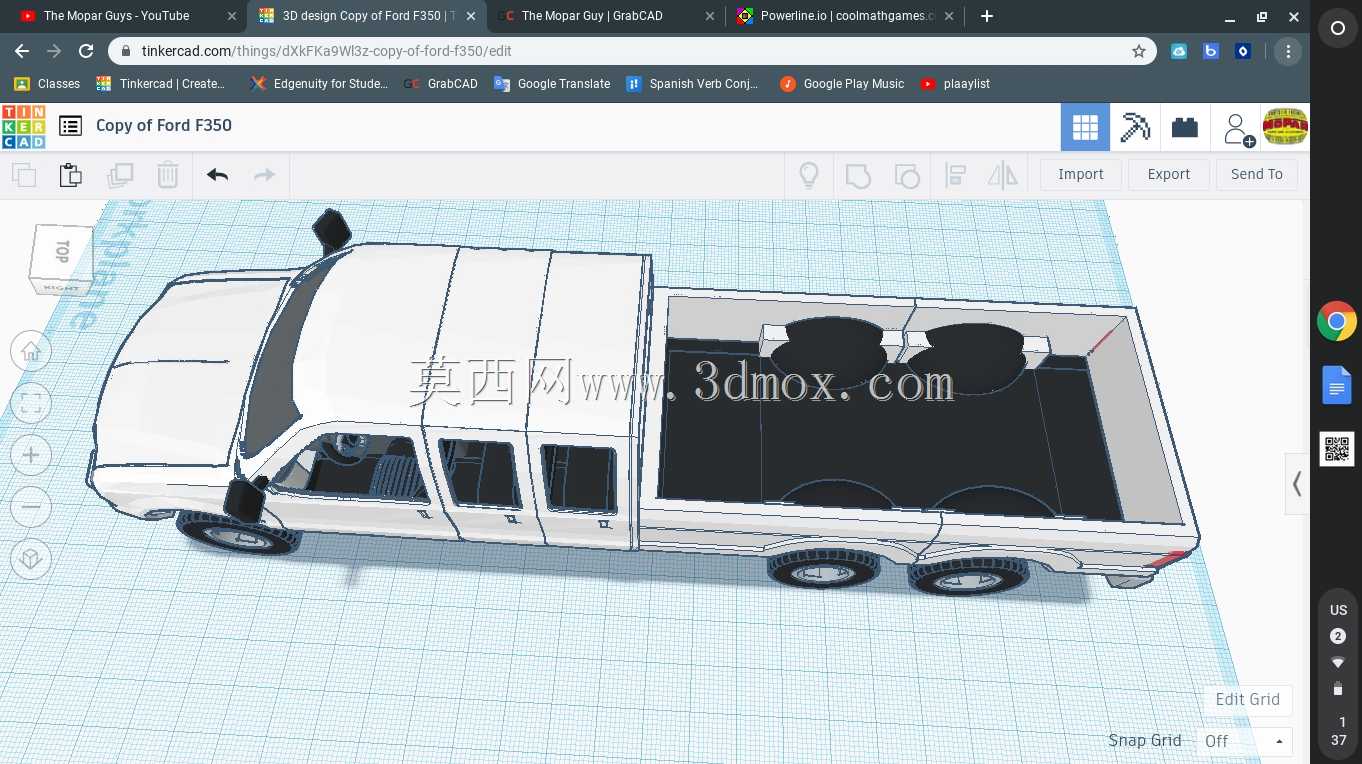Click Fit all in view button
Image resolution: width=1362 pixels, height=764 pixels.
pyautogui.click(x=31, y=404)
